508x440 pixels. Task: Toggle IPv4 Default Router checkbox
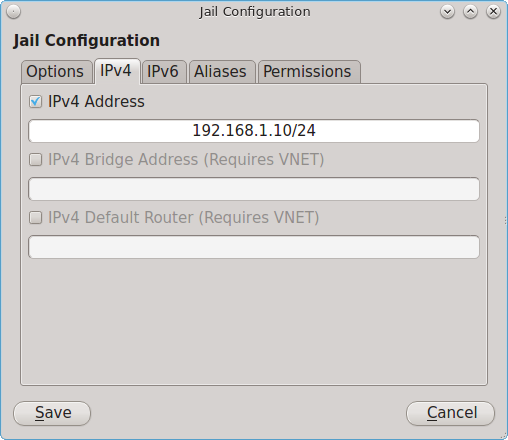35,218
